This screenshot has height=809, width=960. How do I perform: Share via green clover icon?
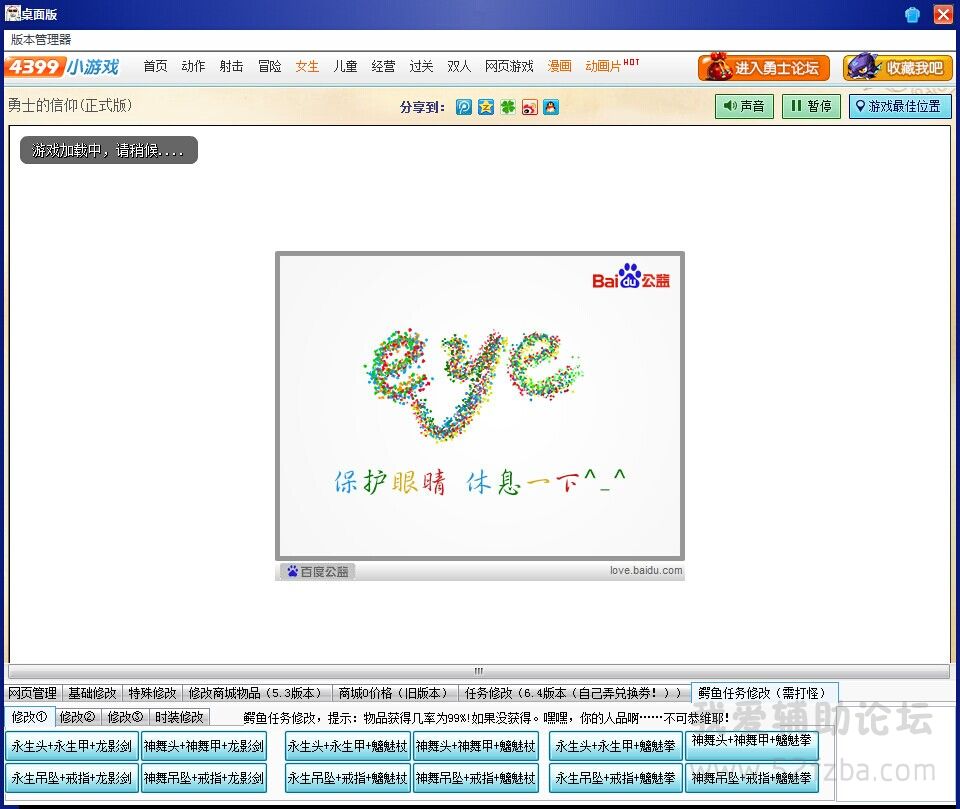point(508,107)
